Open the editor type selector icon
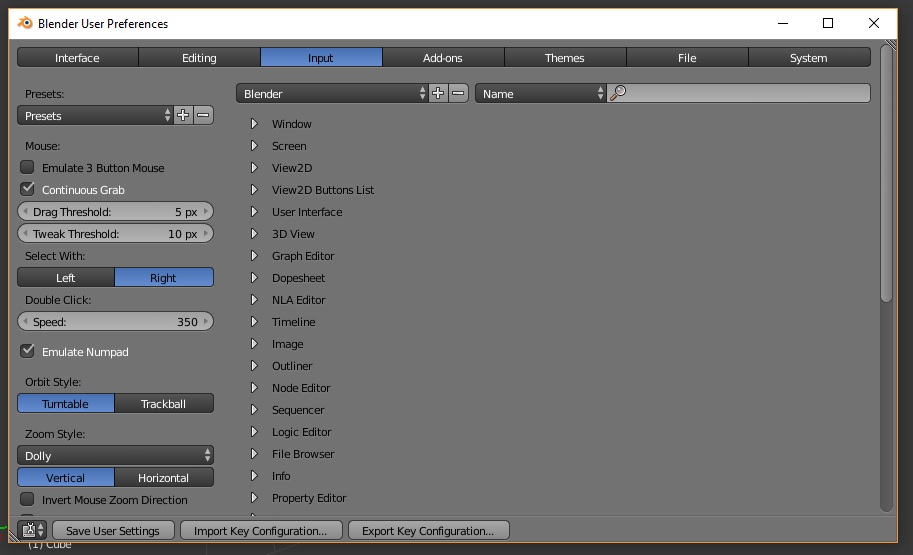The image size is (913, 555). pos(33,531)
